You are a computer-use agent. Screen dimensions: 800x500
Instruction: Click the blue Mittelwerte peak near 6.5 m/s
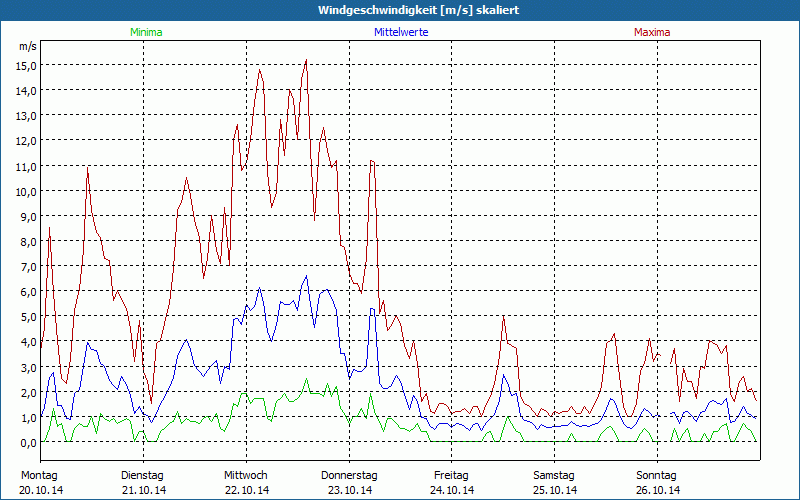tap(307, 276)
